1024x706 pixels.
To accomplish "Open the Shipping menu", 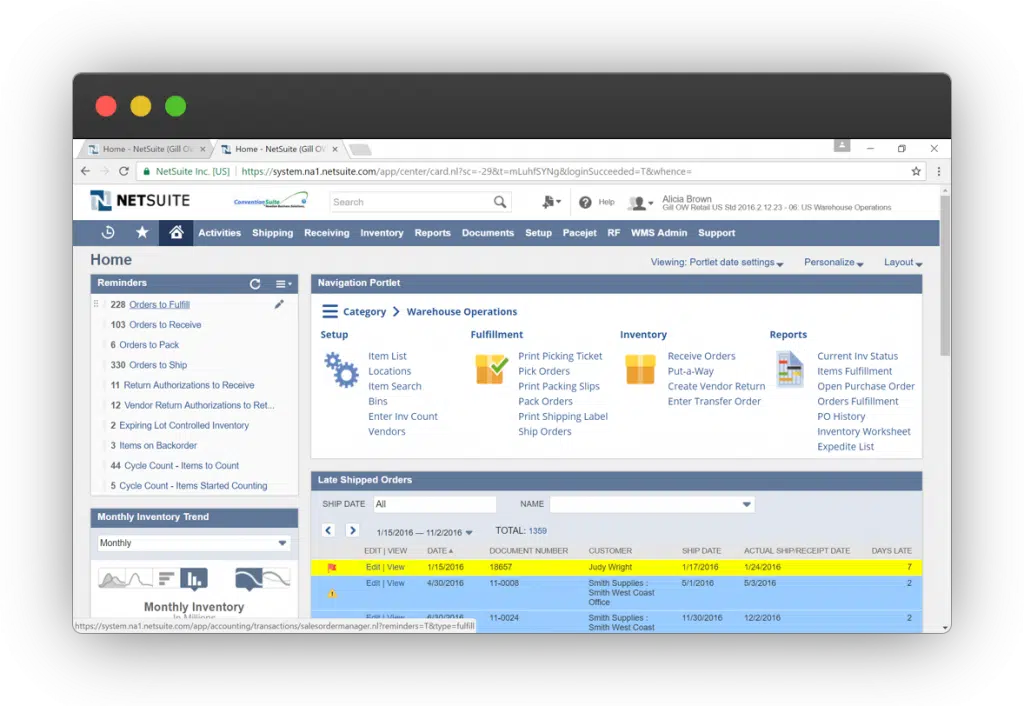I will click(x=272, y=233).
